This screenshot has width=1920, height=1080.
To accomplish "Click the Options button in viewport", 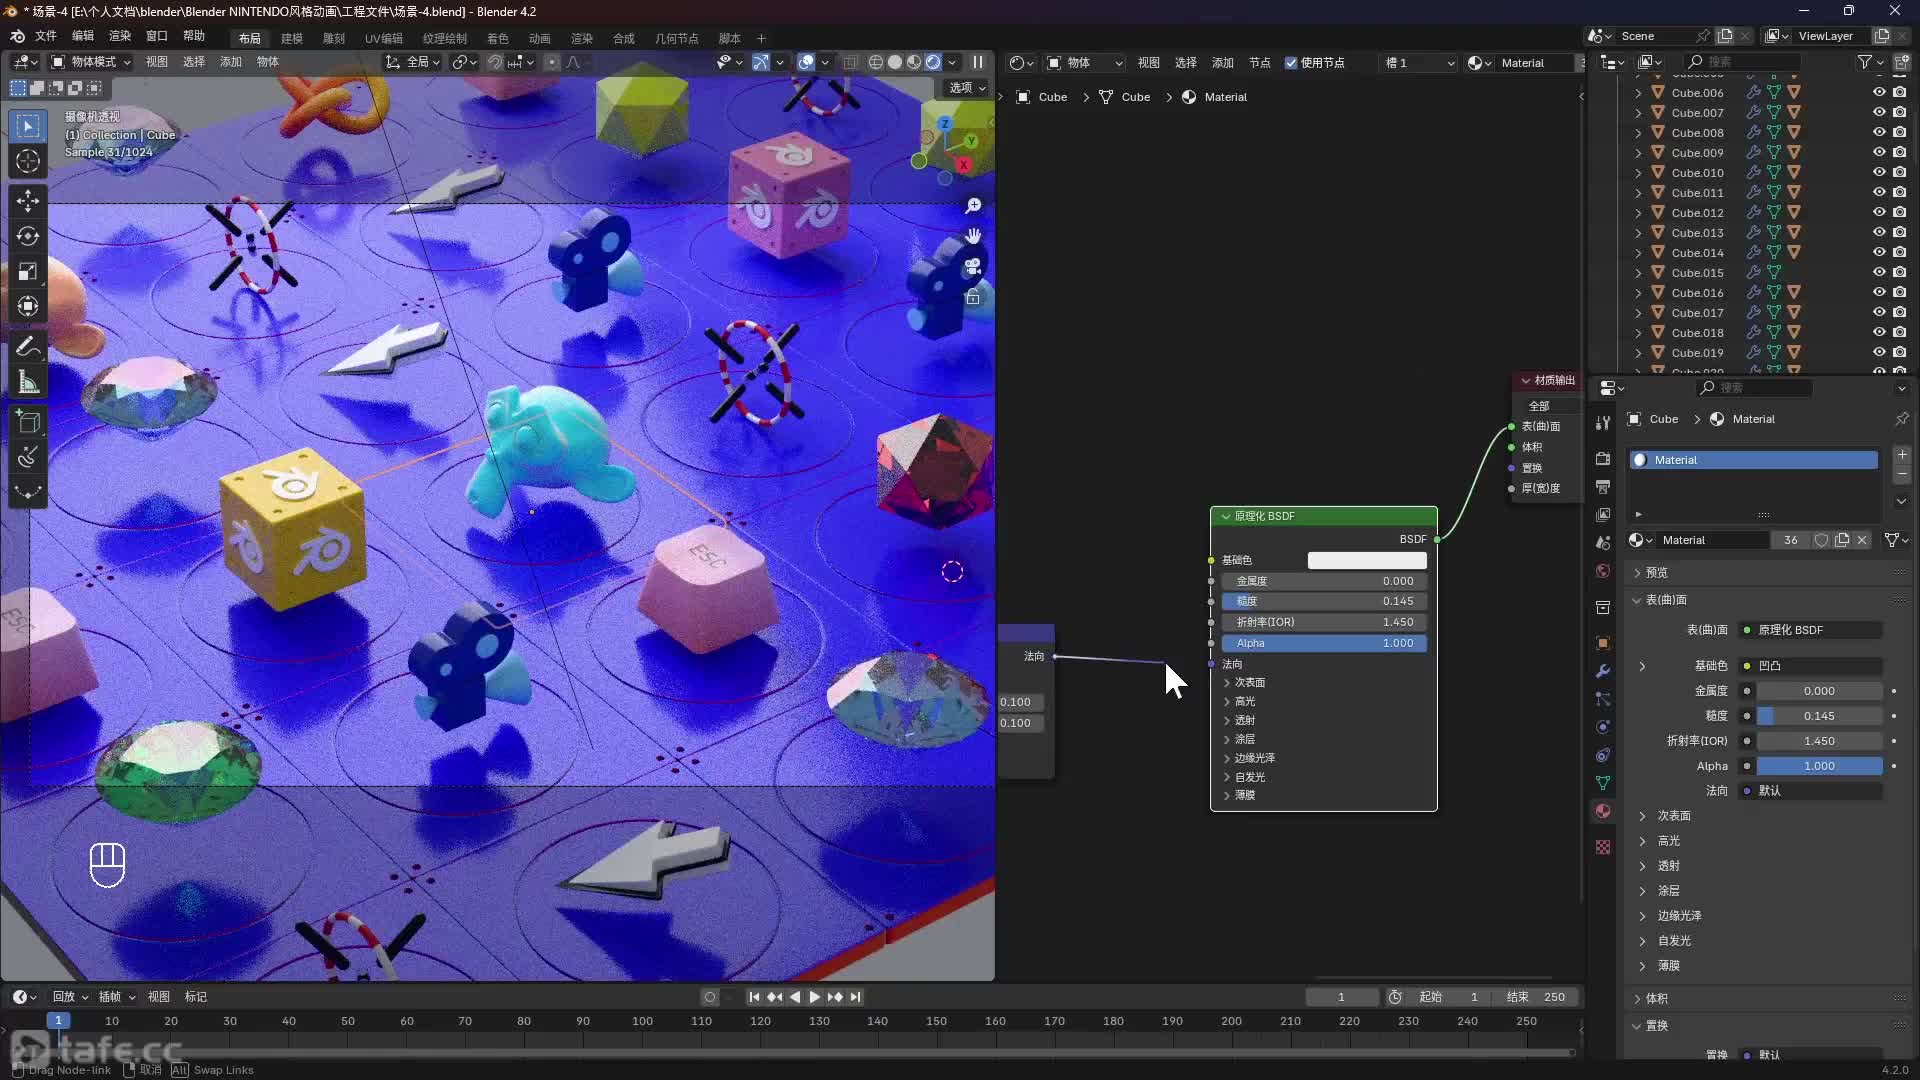I will [x=967, y=88].
